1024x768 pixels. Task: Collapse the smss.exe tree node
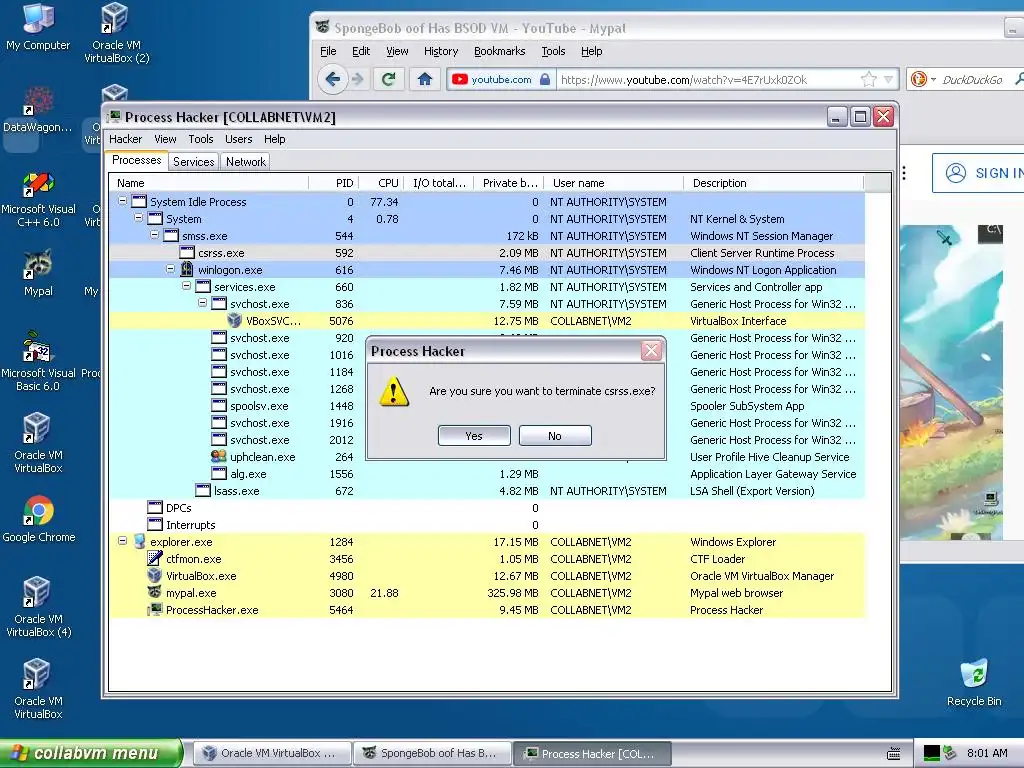coord(155,235)
